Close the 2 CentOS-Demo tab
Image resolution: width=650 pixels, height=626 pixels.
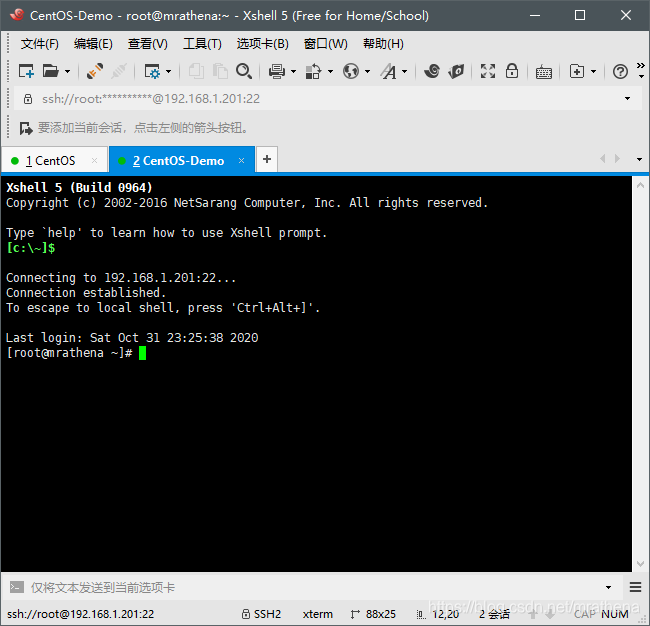[x=241, y=160]
